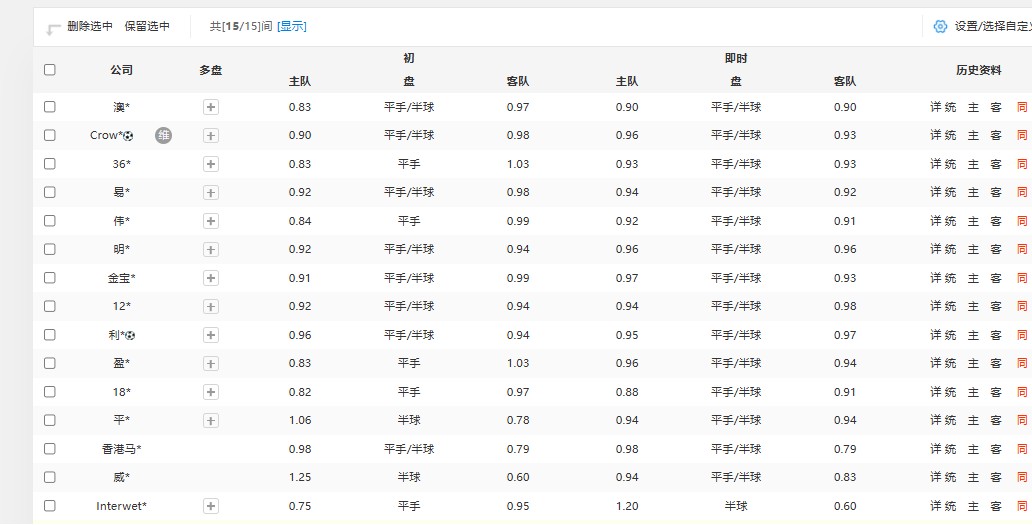Expand multi-odds plus for 盈*
The height and width of the screenshot is (525, 1032).
click(x=211, y=364)
